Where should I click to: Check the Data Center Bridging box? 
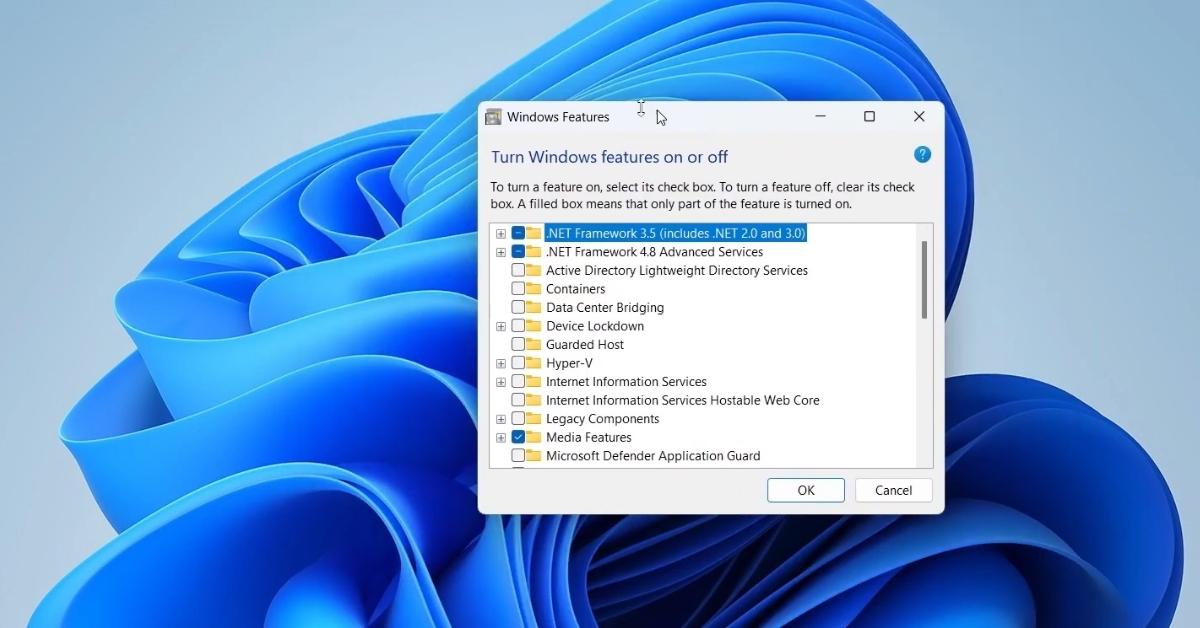pyautogui.click(x=518, y=307)
